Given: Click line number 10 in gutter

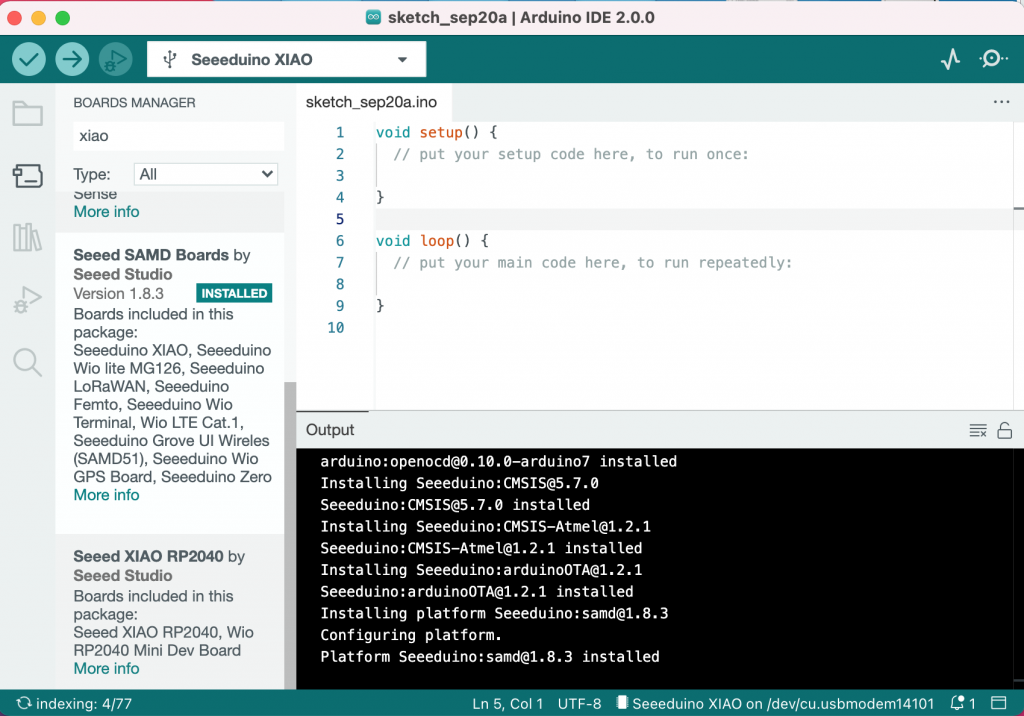Looking at the screenshot, I should click(336, 327).
